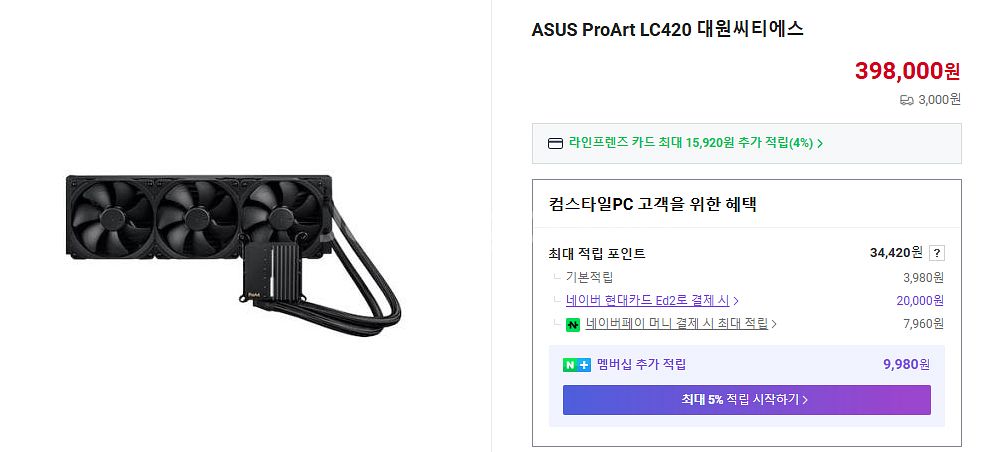Click the 9,980원 membership point amount

[x=906, y=365]
